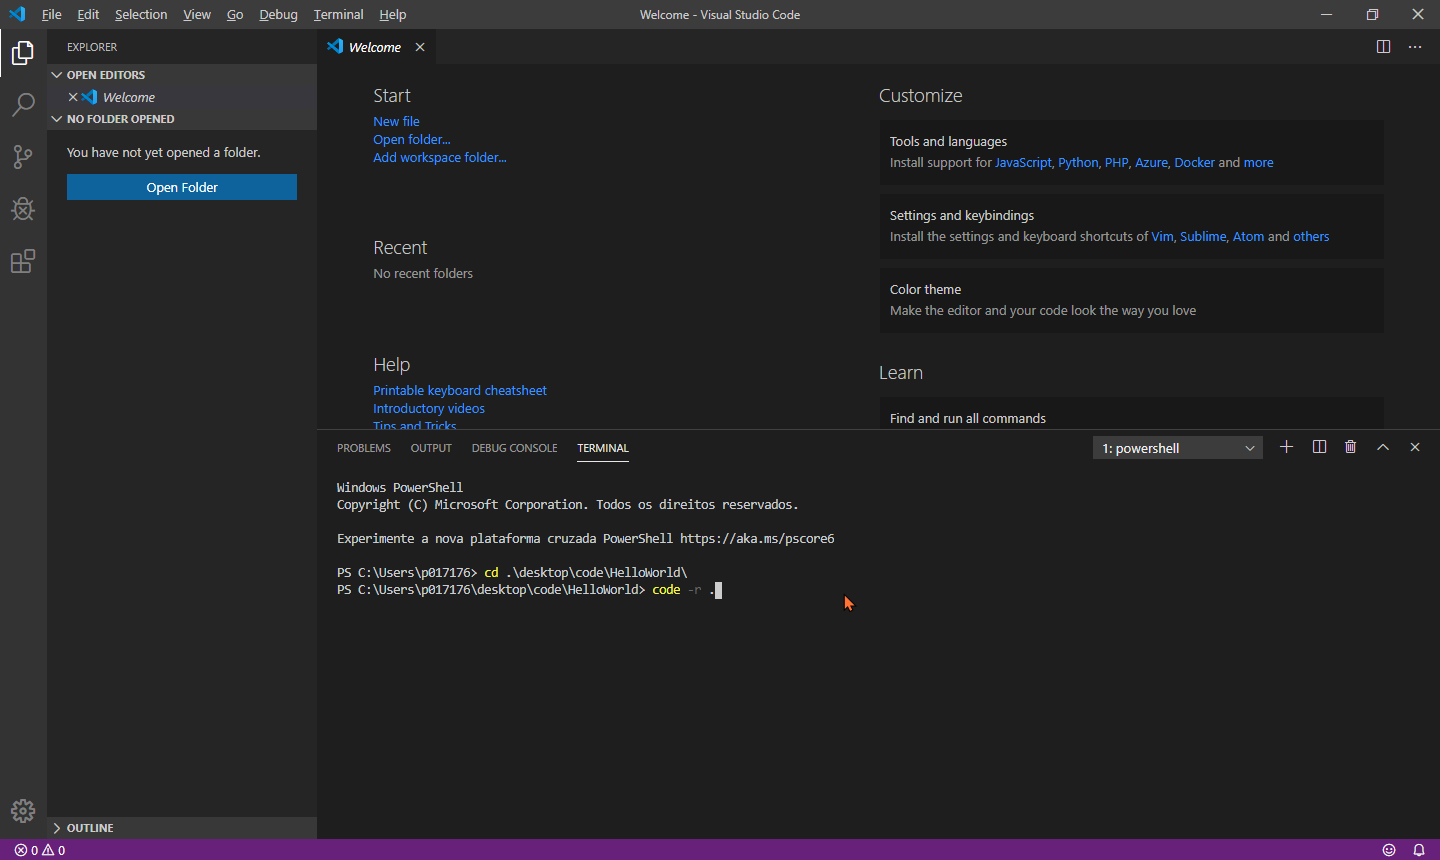
Task: Click the Open folder... link
Action: coord(412,139)
